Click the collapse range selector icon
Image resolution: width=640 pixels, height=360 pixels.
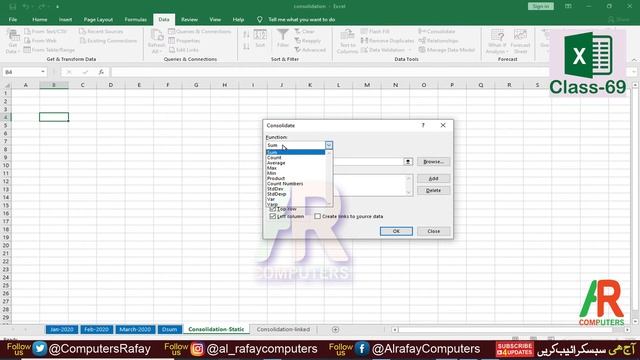408,162
